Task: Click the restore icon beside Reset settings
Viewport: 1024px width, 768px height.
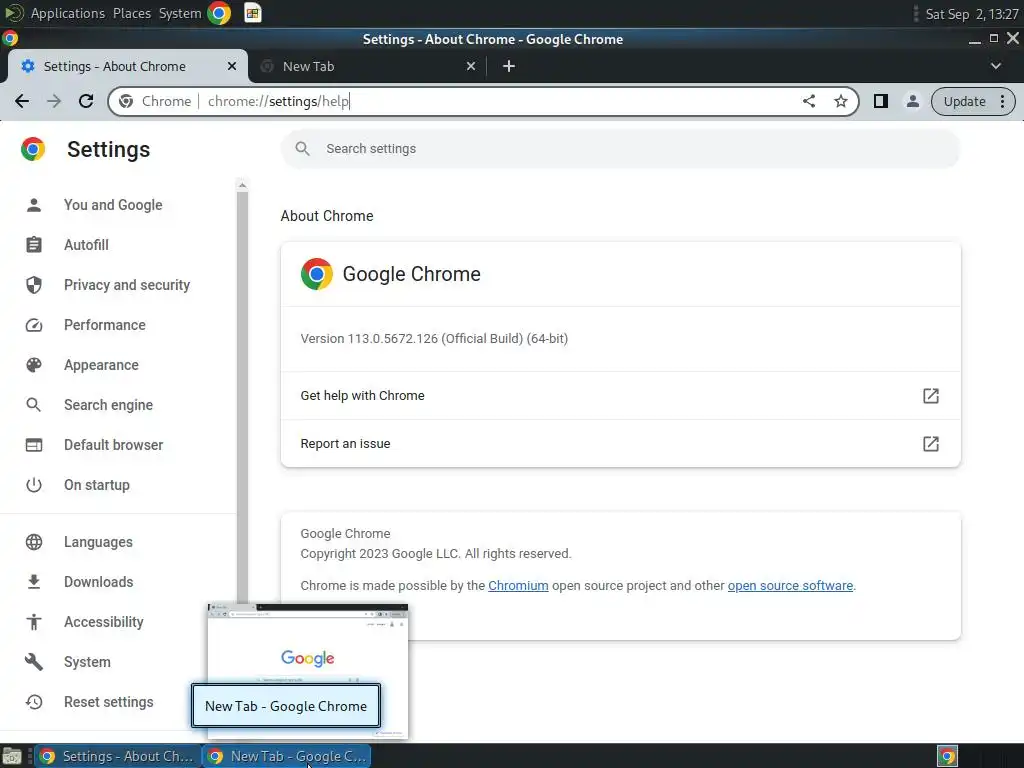Action: click(x=34, y=702)
